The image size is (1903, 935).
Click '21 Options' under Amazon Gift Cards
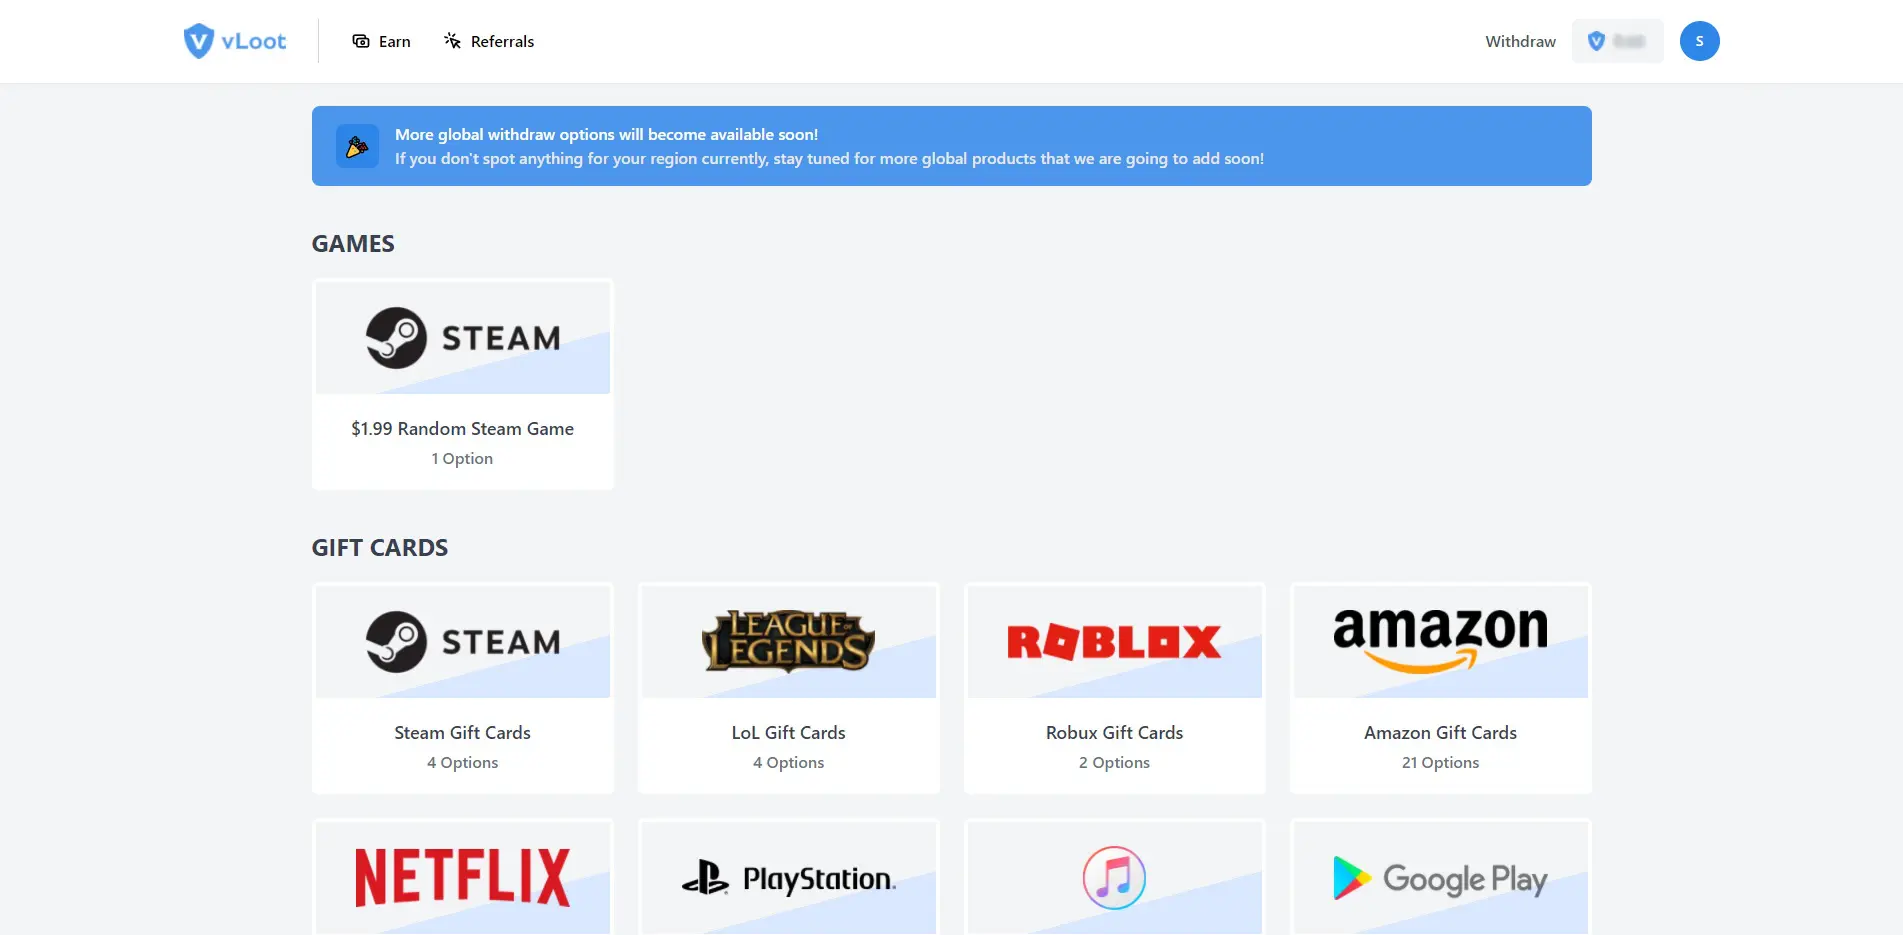pyautogui.click(x=1440, y=763)
